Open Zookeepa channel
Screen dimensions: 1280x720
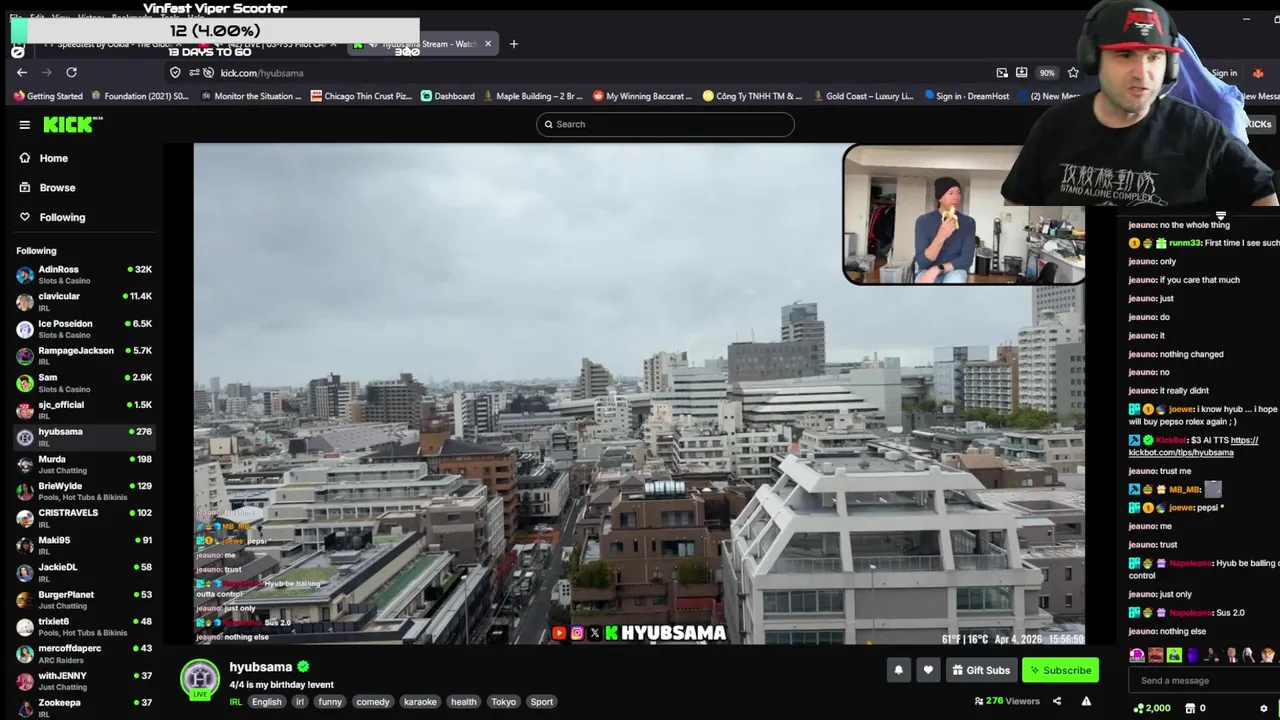tap(84, 707)
